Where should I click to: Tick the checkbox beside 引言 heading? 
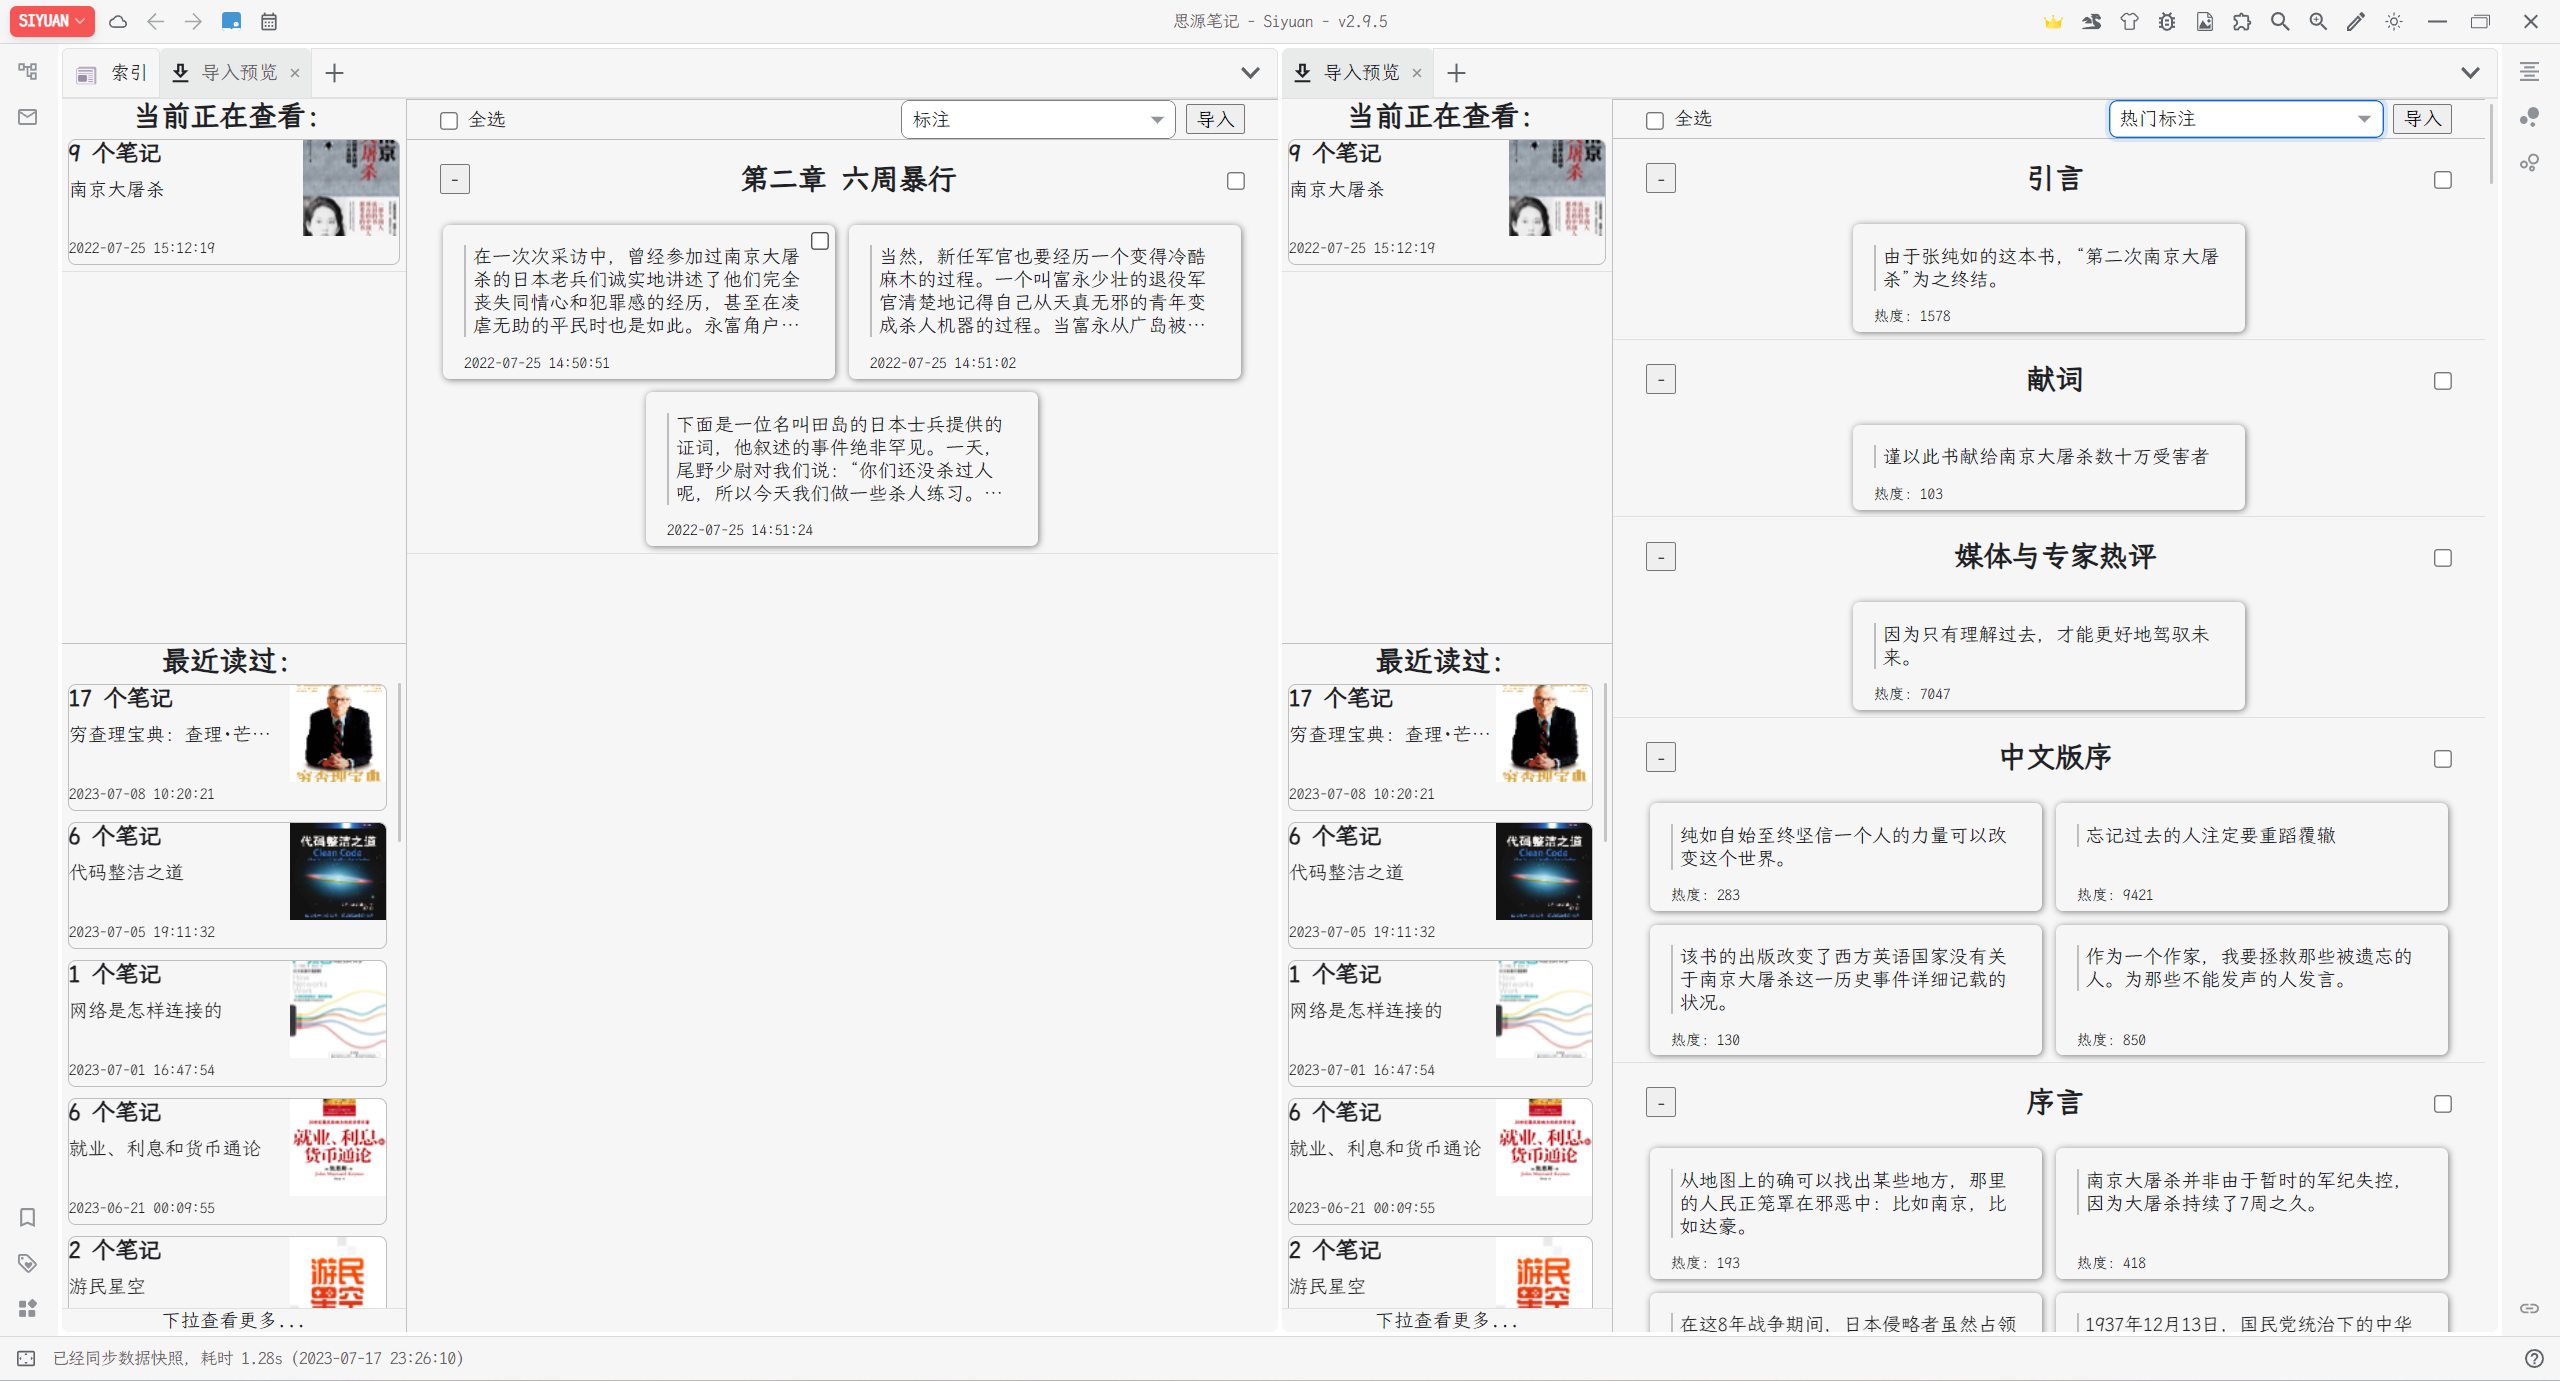coord(2443,180)
